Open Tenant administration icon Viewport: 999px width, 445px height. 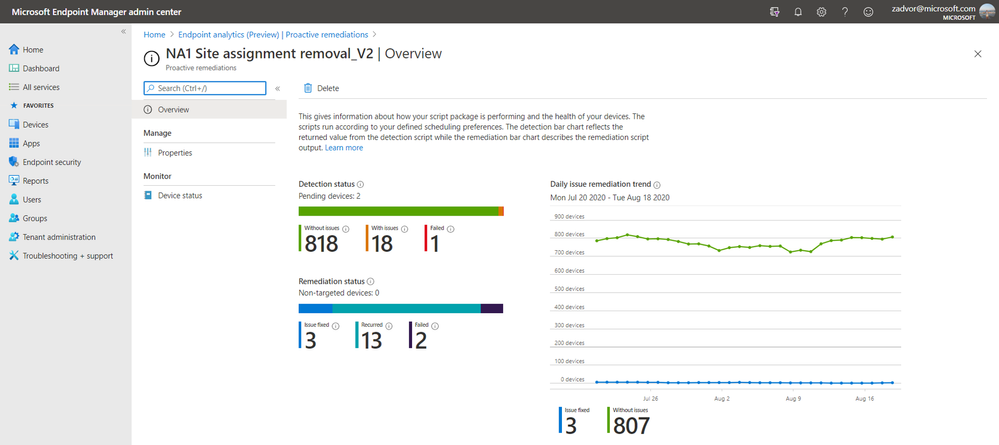pyautogui.click(x=14, y=237)
